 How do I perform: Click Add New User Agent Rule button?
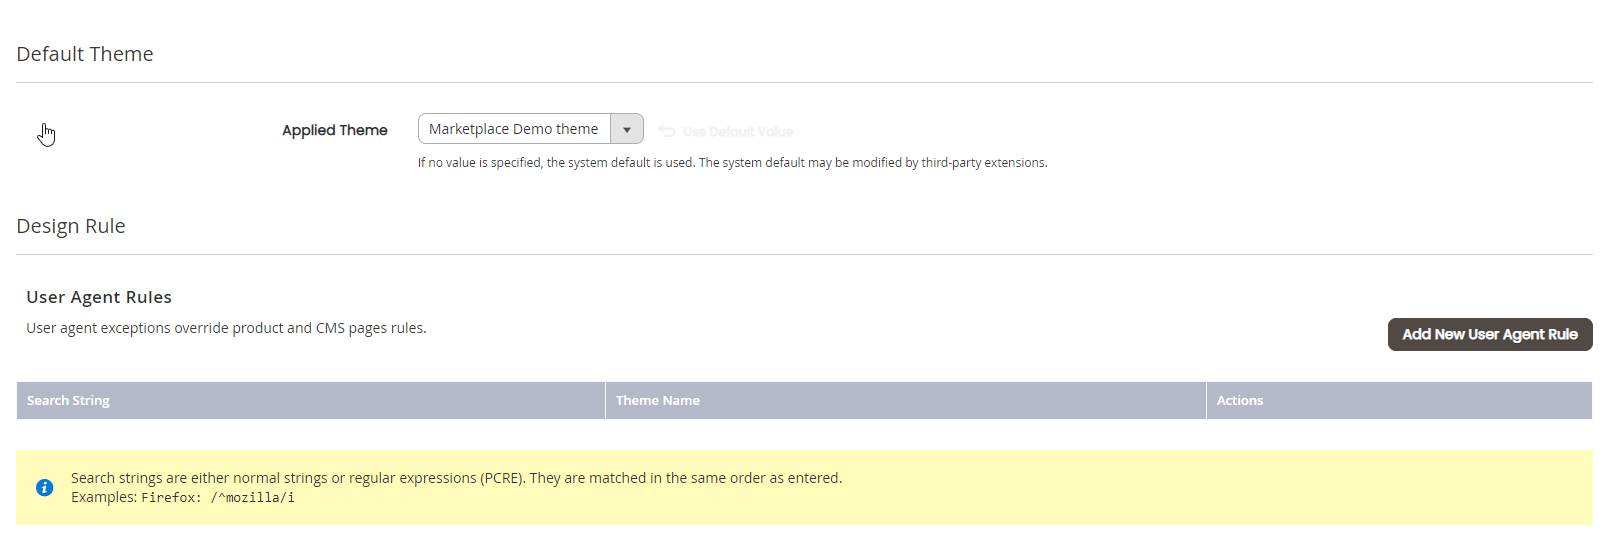click(1490, 334)
